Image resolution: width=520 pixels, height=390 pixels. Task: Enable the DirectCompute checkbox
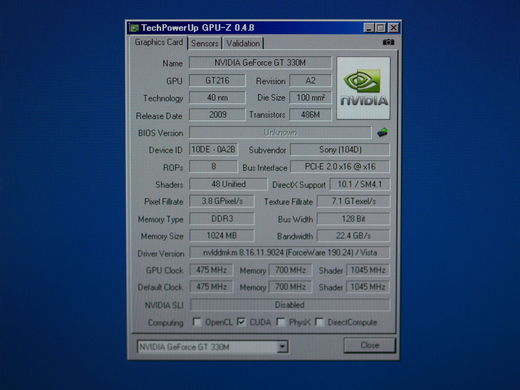click(319, 322)
